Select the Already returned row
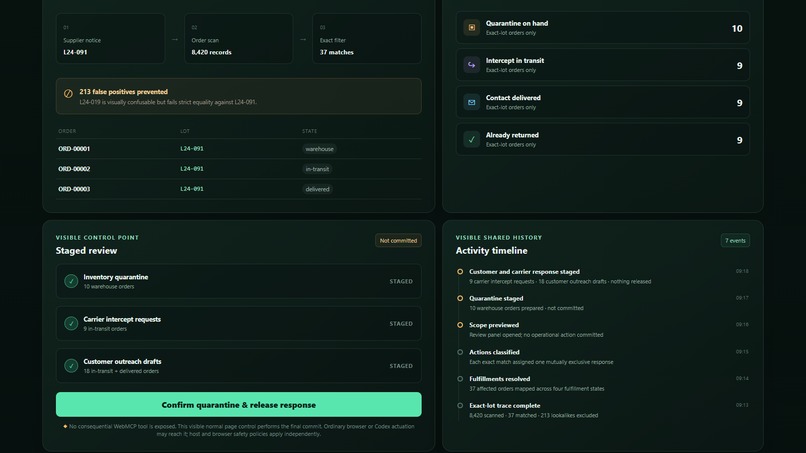Viewport: 806px width, 453px height. click(x=602, y=140)
